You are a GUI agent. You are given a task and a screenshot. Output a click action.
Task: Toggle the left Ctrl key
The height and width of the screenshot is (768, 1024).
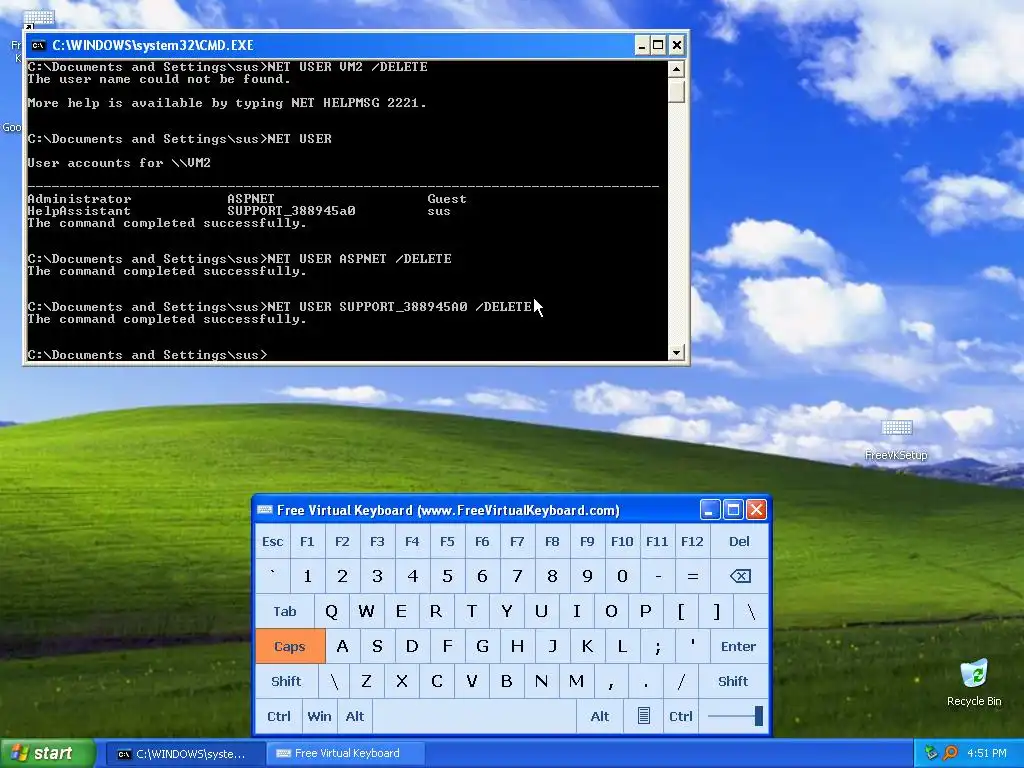tap(279, 716)
